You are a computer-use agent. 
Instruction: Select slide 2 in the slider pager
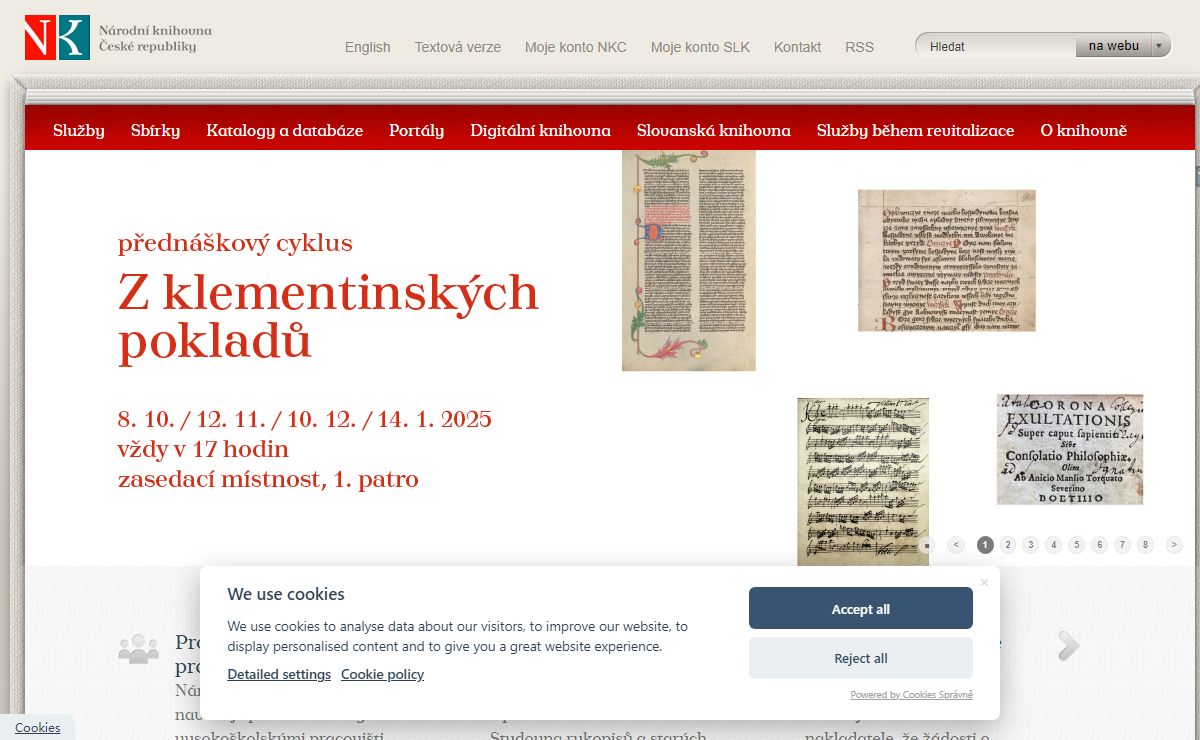1008,545
